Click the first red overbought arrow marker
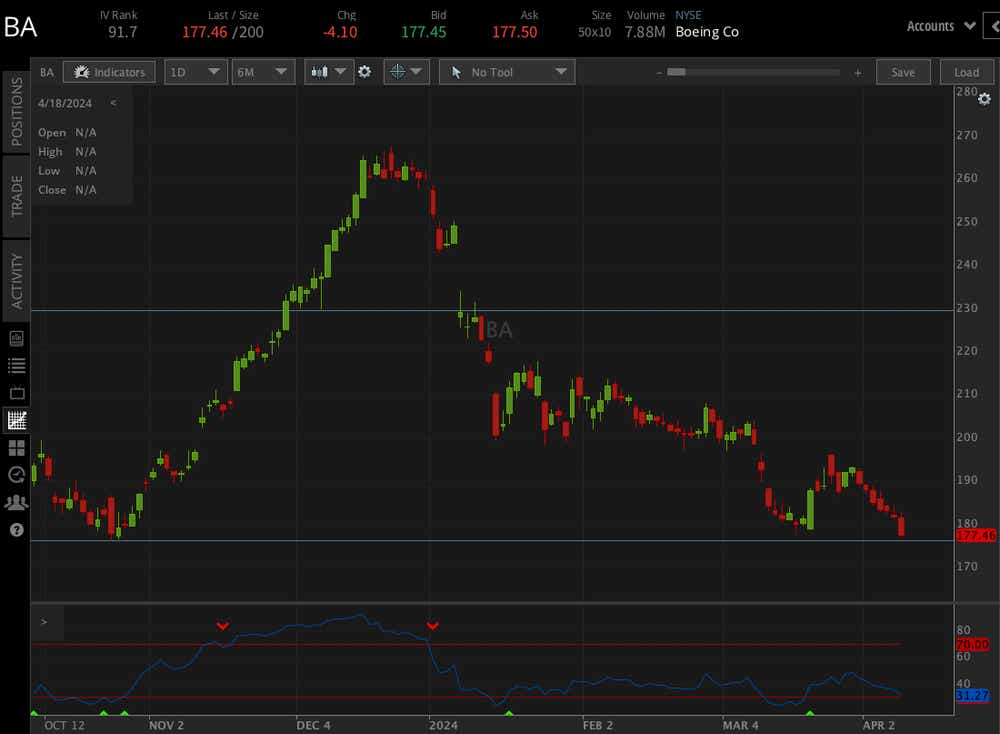The image size is (1000, 734). pos(223,626)
